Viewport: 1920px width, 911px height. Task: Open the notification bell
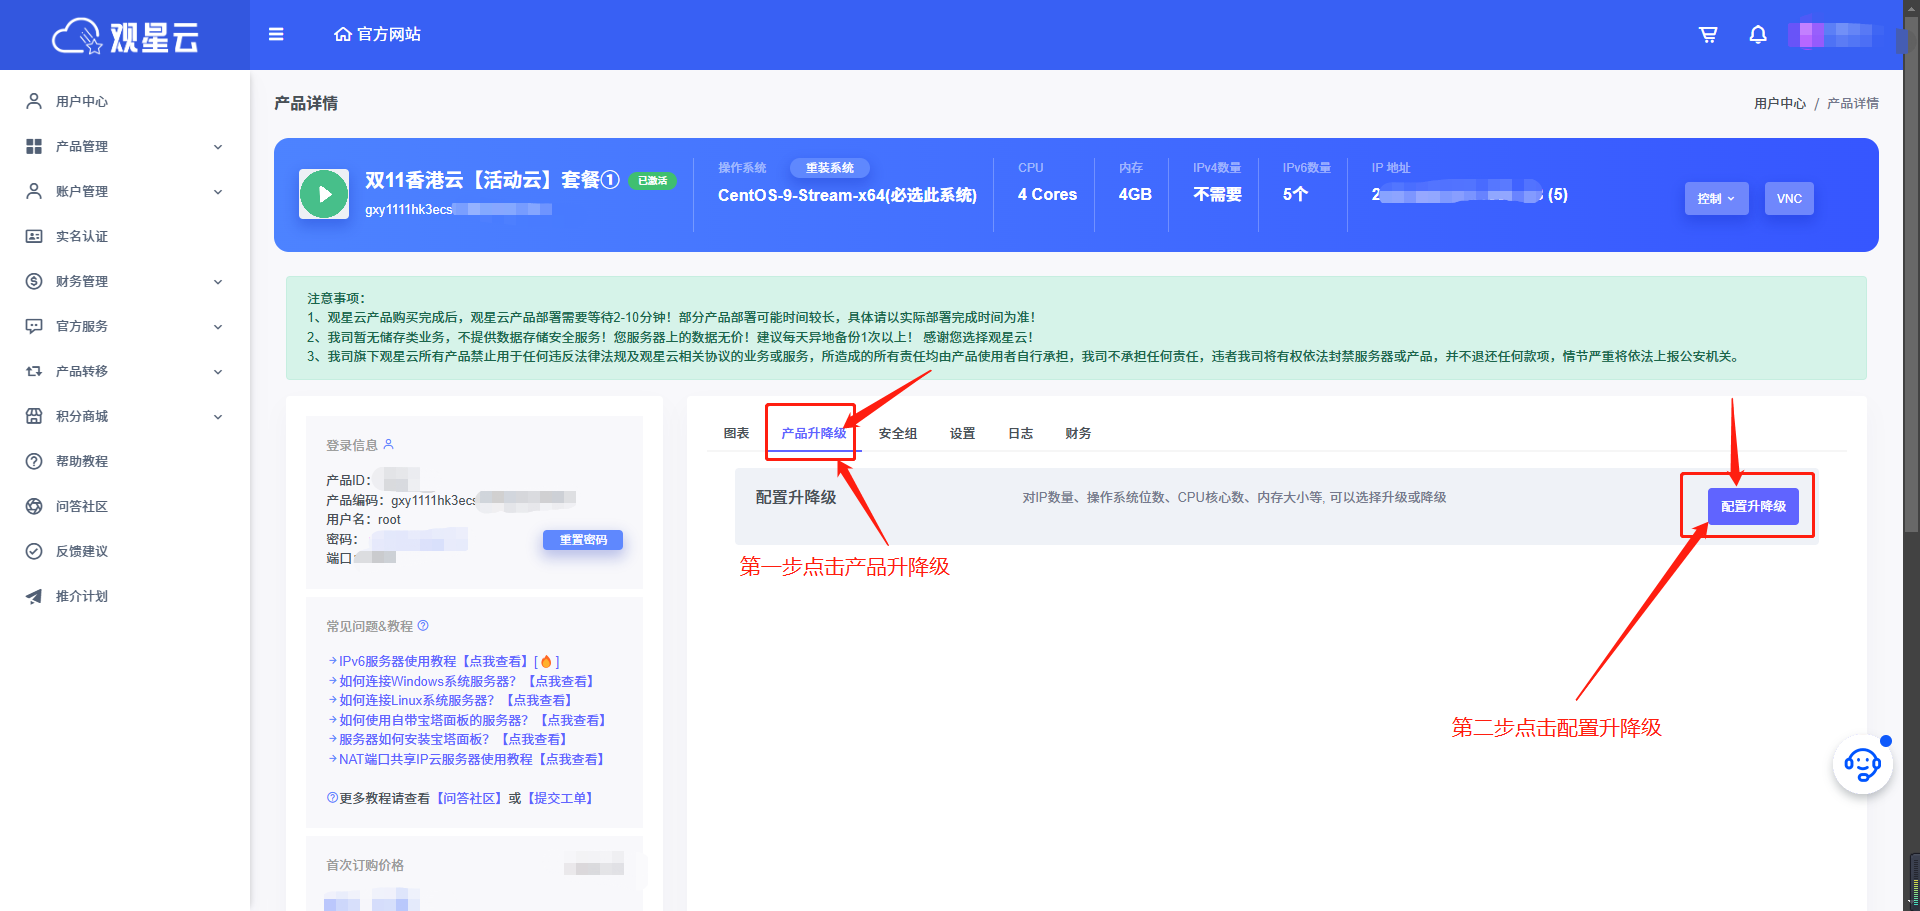1757,35
